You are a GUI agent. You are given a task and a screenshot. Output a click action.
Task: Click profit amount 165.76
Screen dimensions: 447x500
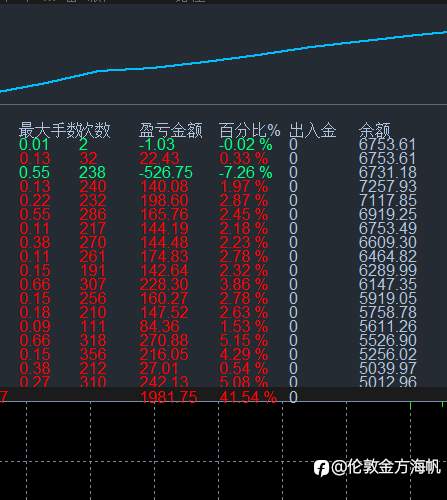[164, 215]
